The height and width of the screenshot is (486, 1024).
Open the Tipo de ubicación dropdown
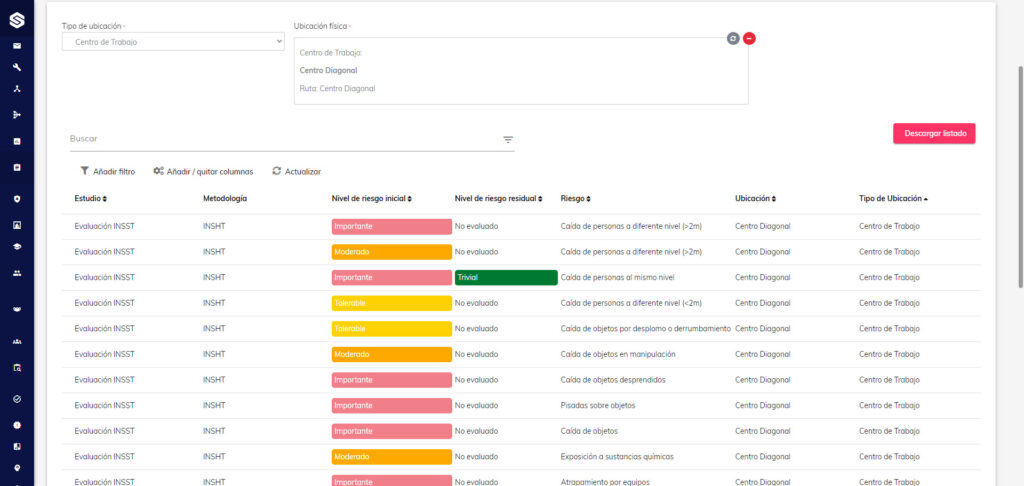[173, 42]
